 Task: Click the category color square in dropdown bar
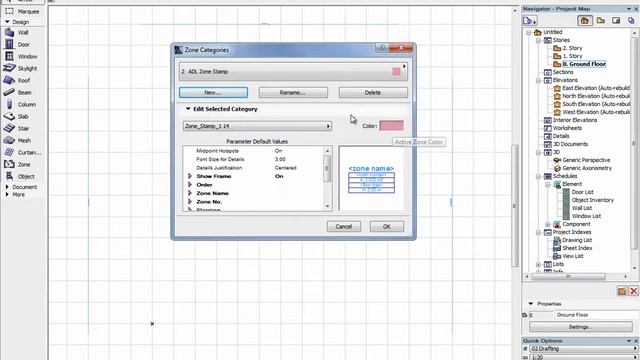click(x=396, y=72)
